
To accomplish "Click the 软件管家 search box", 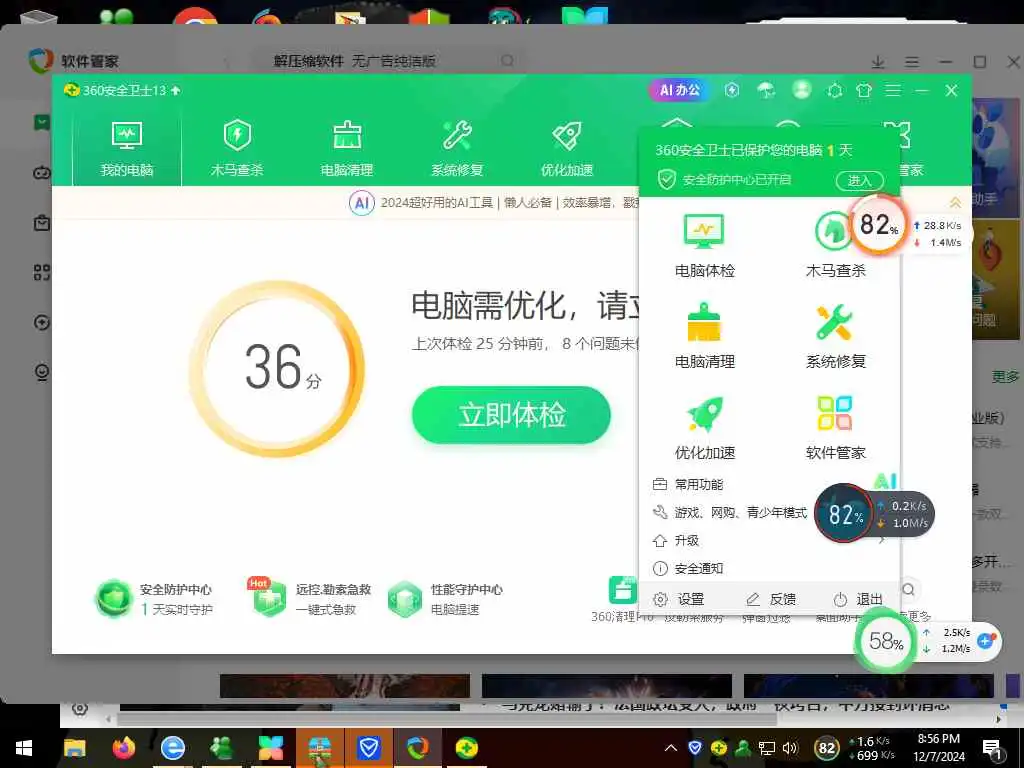I will tap(390, 61).
